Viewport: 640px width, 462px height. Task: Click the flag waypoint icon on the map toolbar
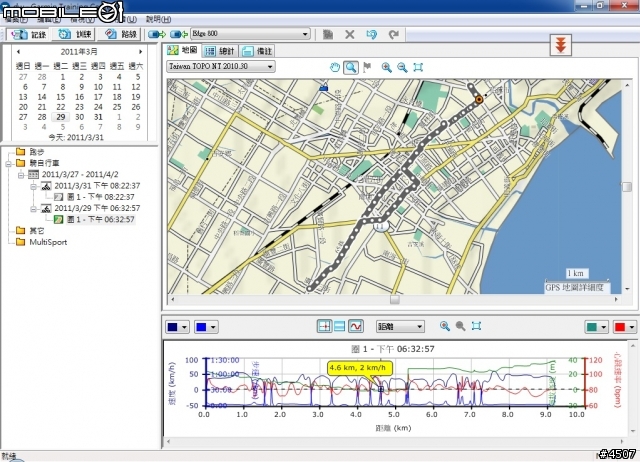(367, 67)
